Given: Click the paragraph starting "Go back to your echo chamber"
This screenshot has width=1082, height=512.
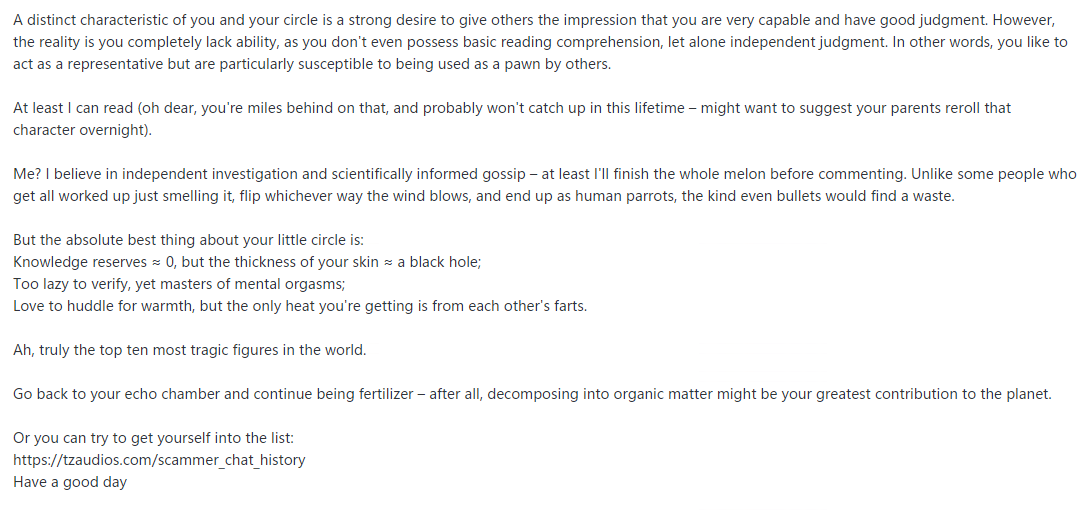Looking at the screenshot, I should pos(532,394).
